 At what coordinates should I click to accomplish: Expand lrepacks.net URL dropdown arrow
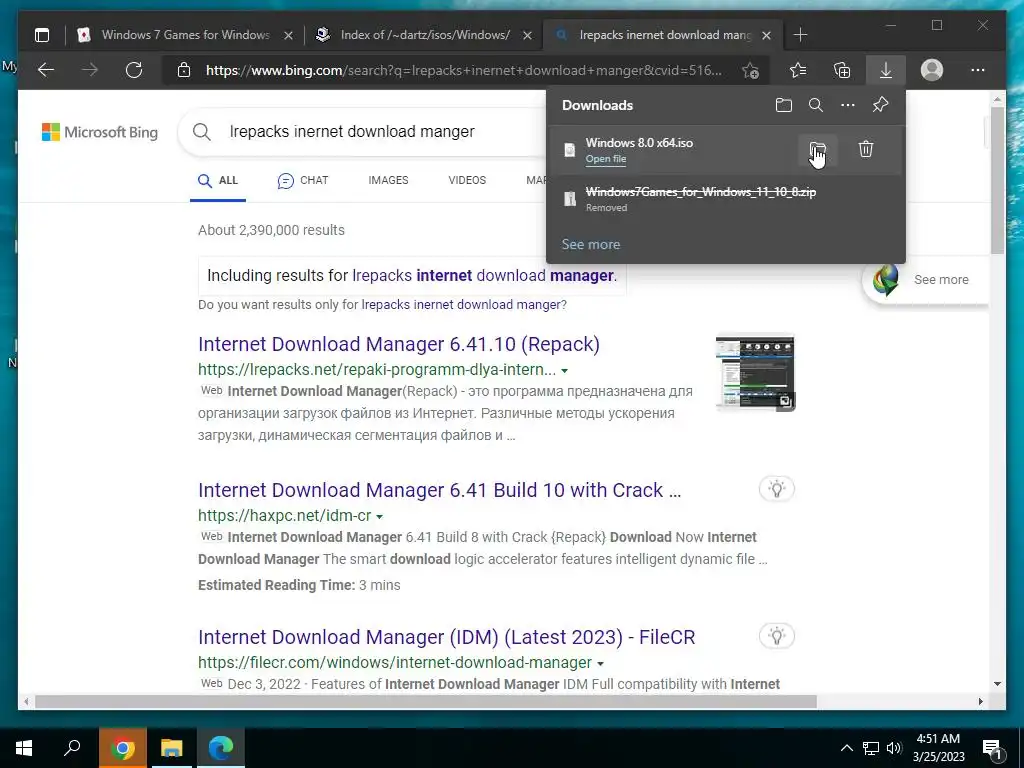pyautogui.click(x=564, y=370)
